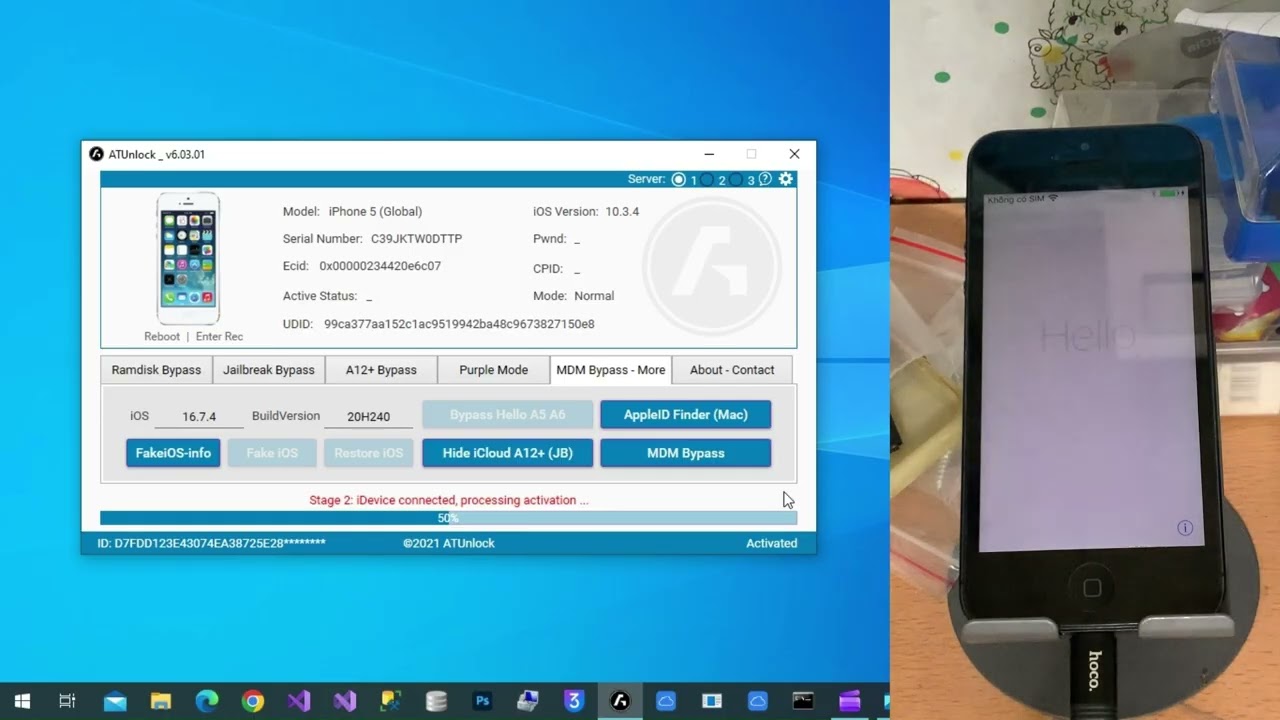Click Hide iCloud A12+ (JB) button

tap(508, 453)
